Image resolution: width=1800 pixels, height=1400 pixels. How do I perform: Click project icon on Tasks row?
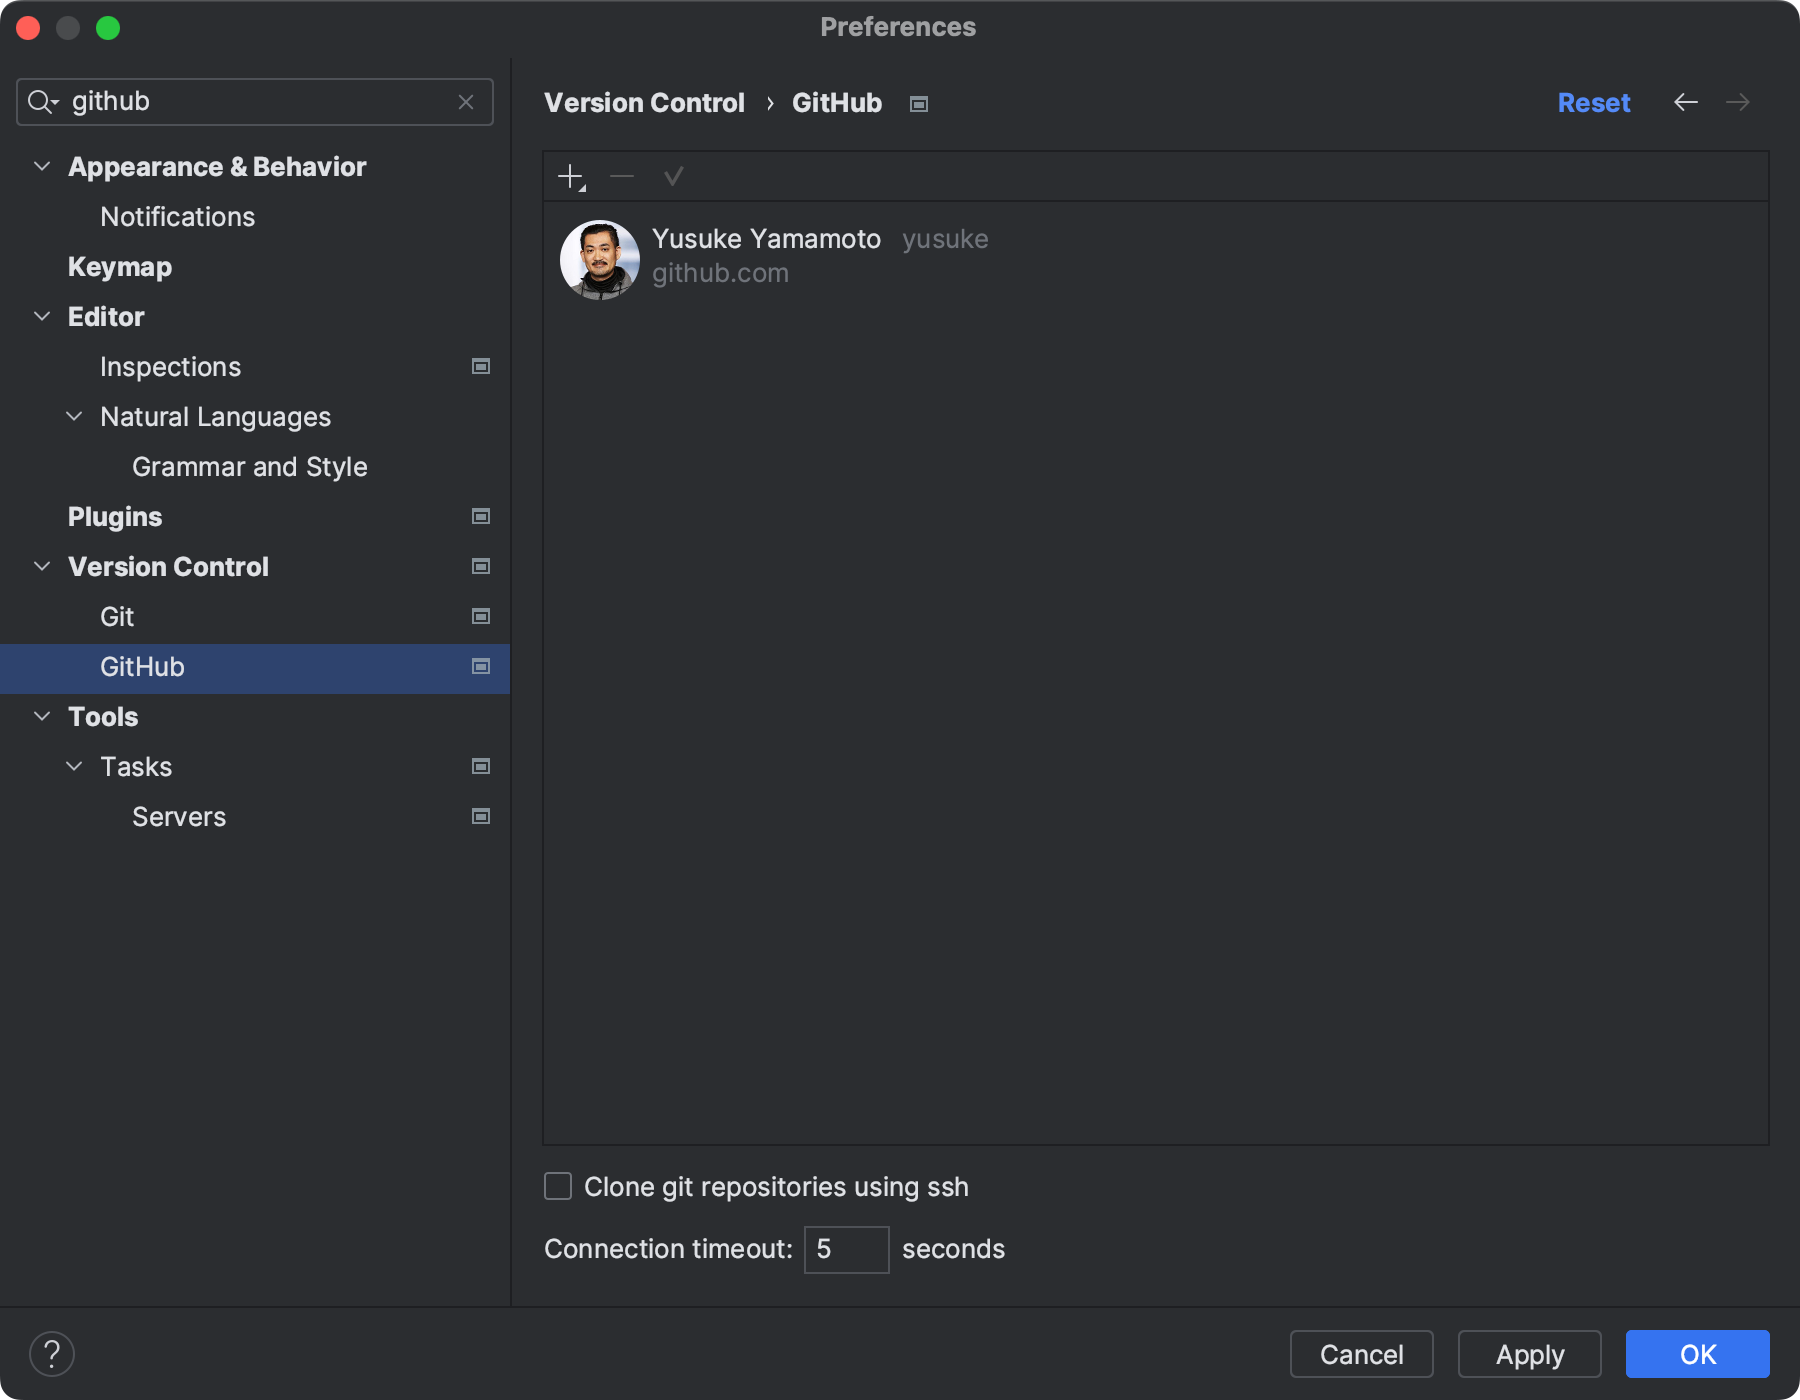point(481,766)
